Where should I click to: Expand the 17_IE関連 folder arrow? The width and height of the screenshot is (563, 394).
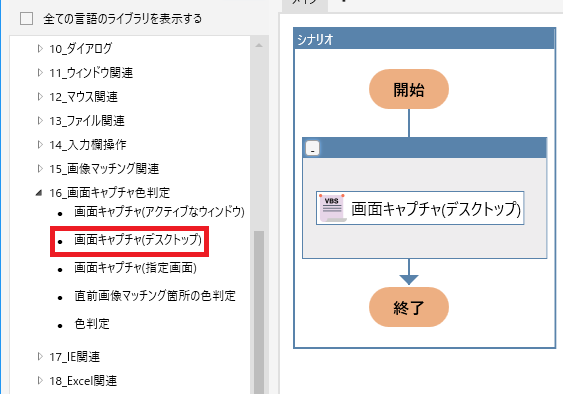click(40, 356)
